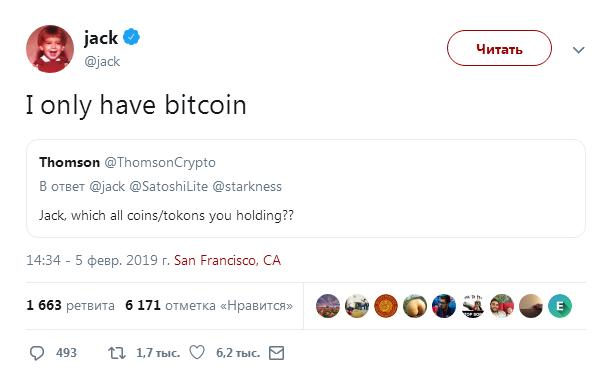This screenshot has height=388, width=600.
Task: Click the reply speech bubble icon
Action: (37, 353)
